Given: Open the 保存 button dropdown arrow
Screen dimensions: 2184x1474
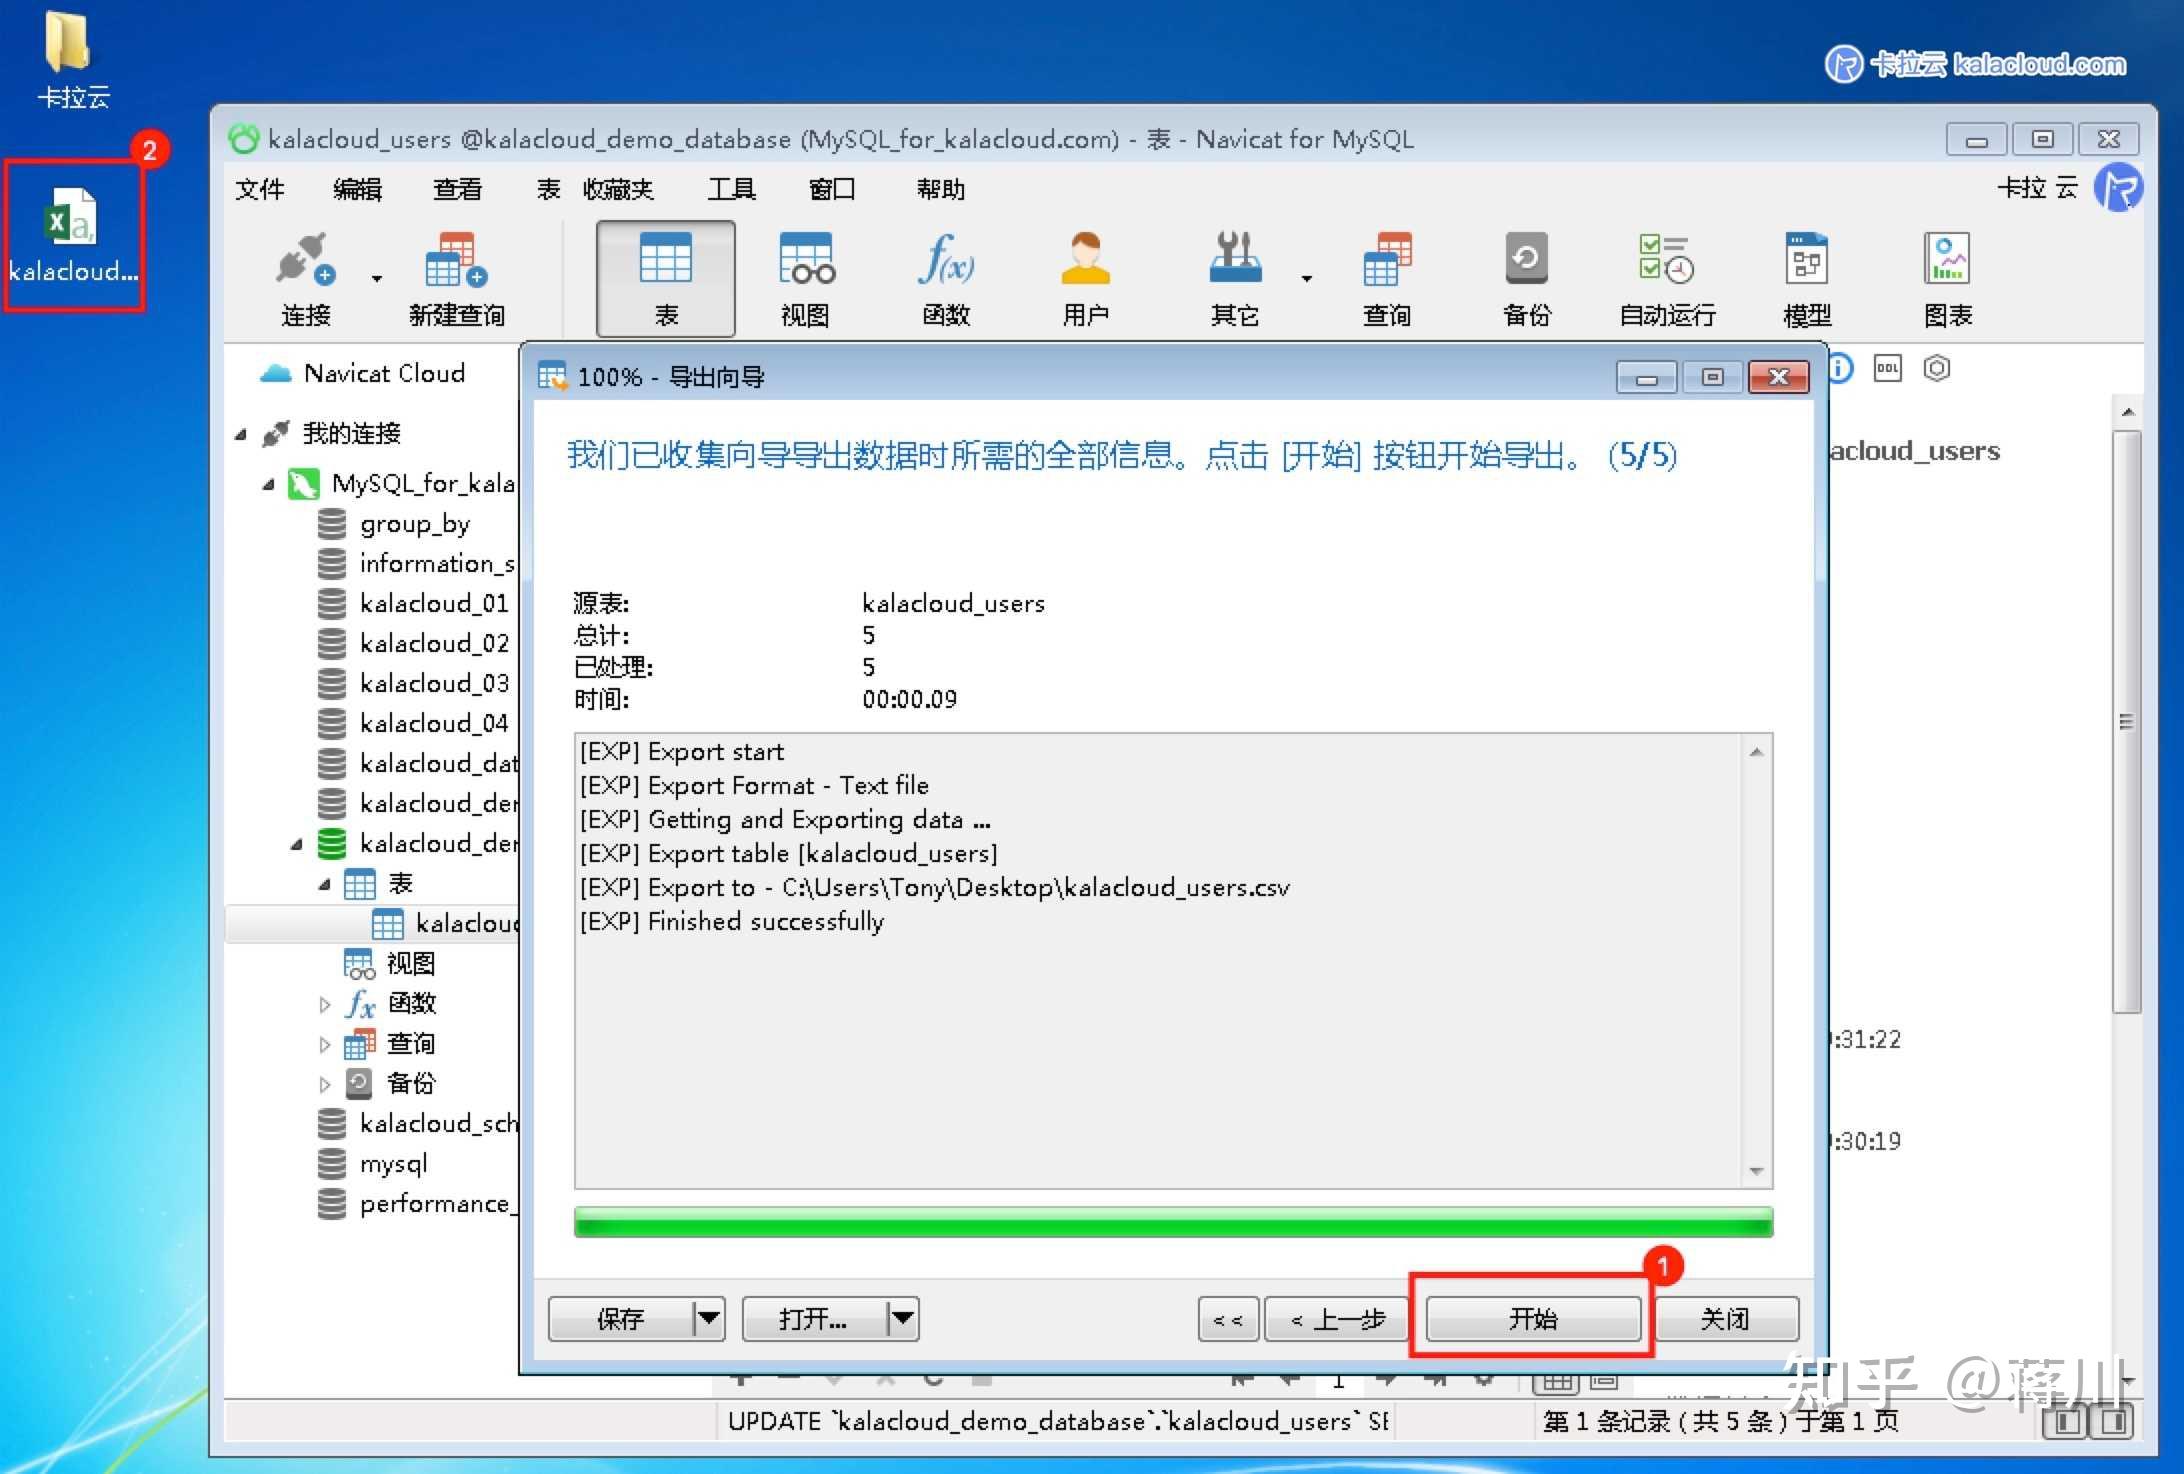Looking at the screenshot, I should [709, 1318].
